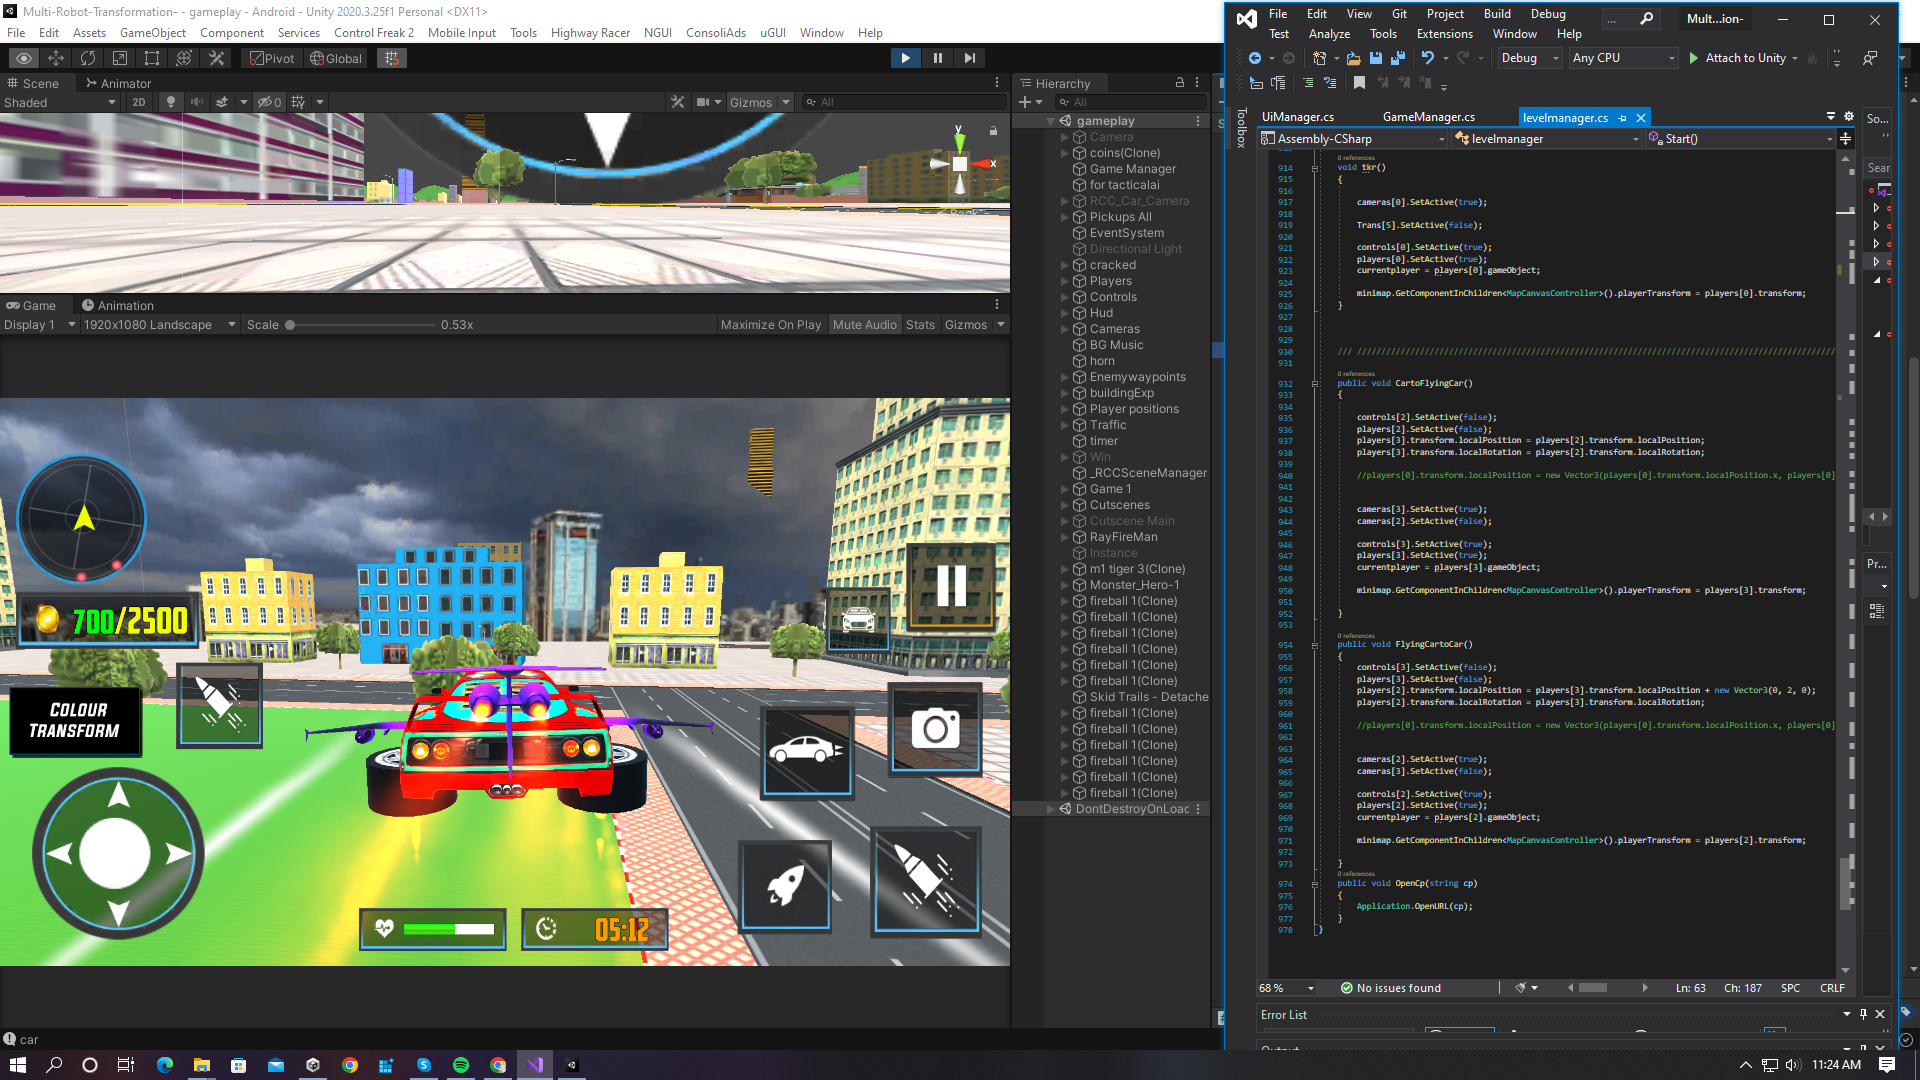Image resolution: width=1920 pixels, height=1080 pixels.
Task: Open the Shaded draw mode dropdown
Action: click(60, 102)
